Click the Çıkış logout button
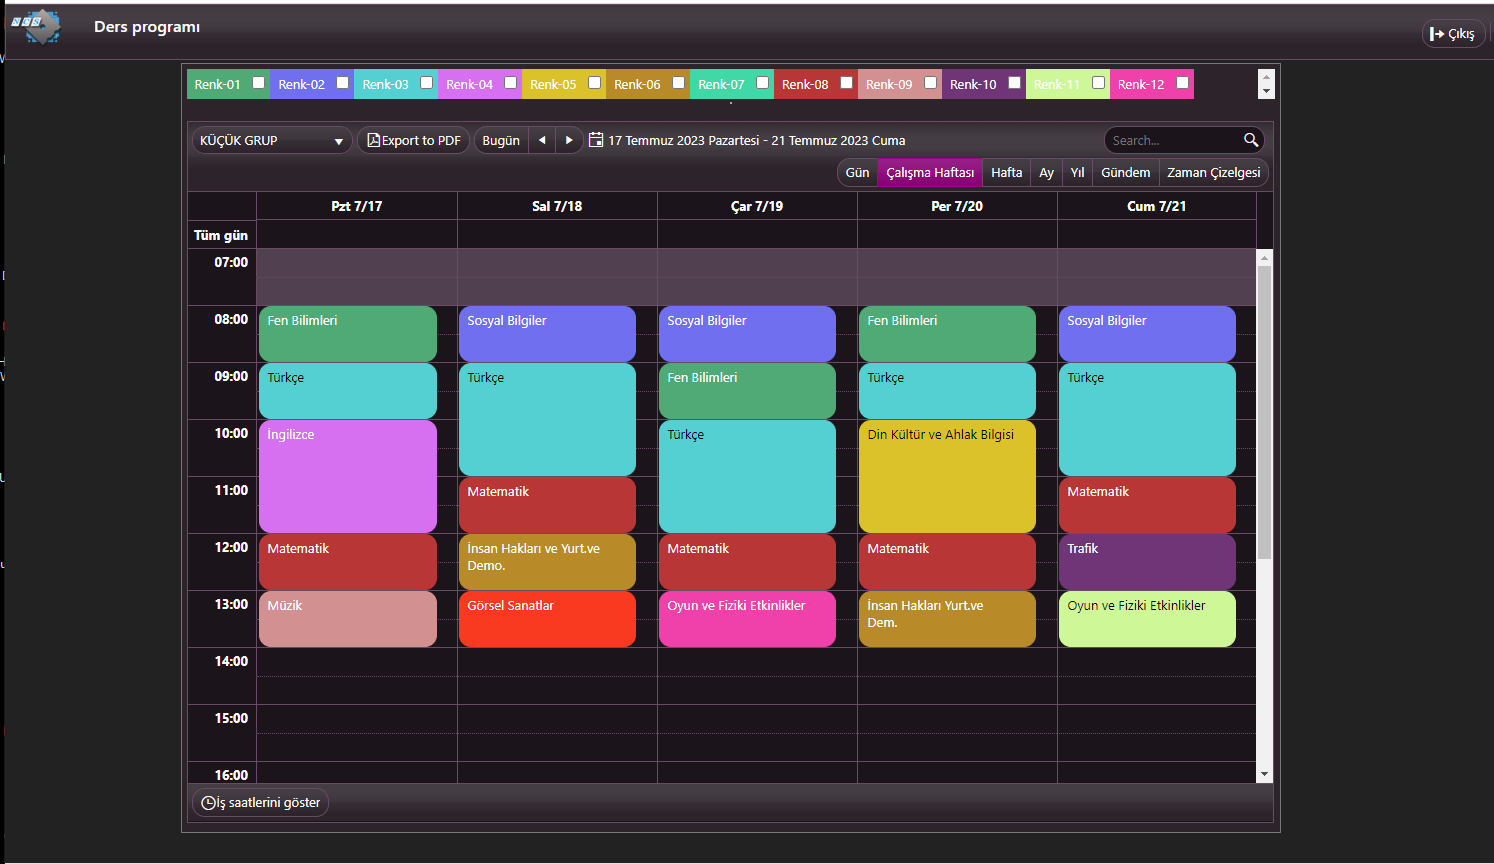This screenshot has width=1494, height=864. (x=1453, y=34)
